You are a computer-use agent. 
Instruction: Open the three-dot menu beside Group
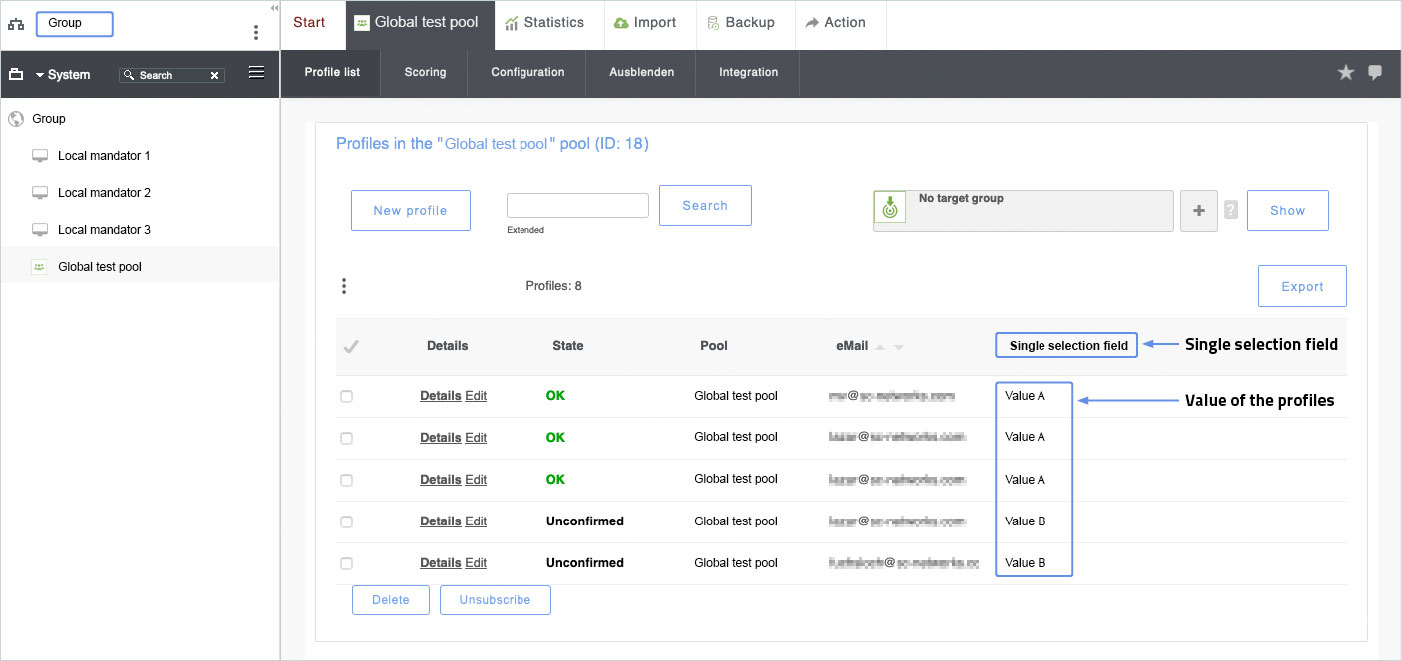(x=256, y=32)
